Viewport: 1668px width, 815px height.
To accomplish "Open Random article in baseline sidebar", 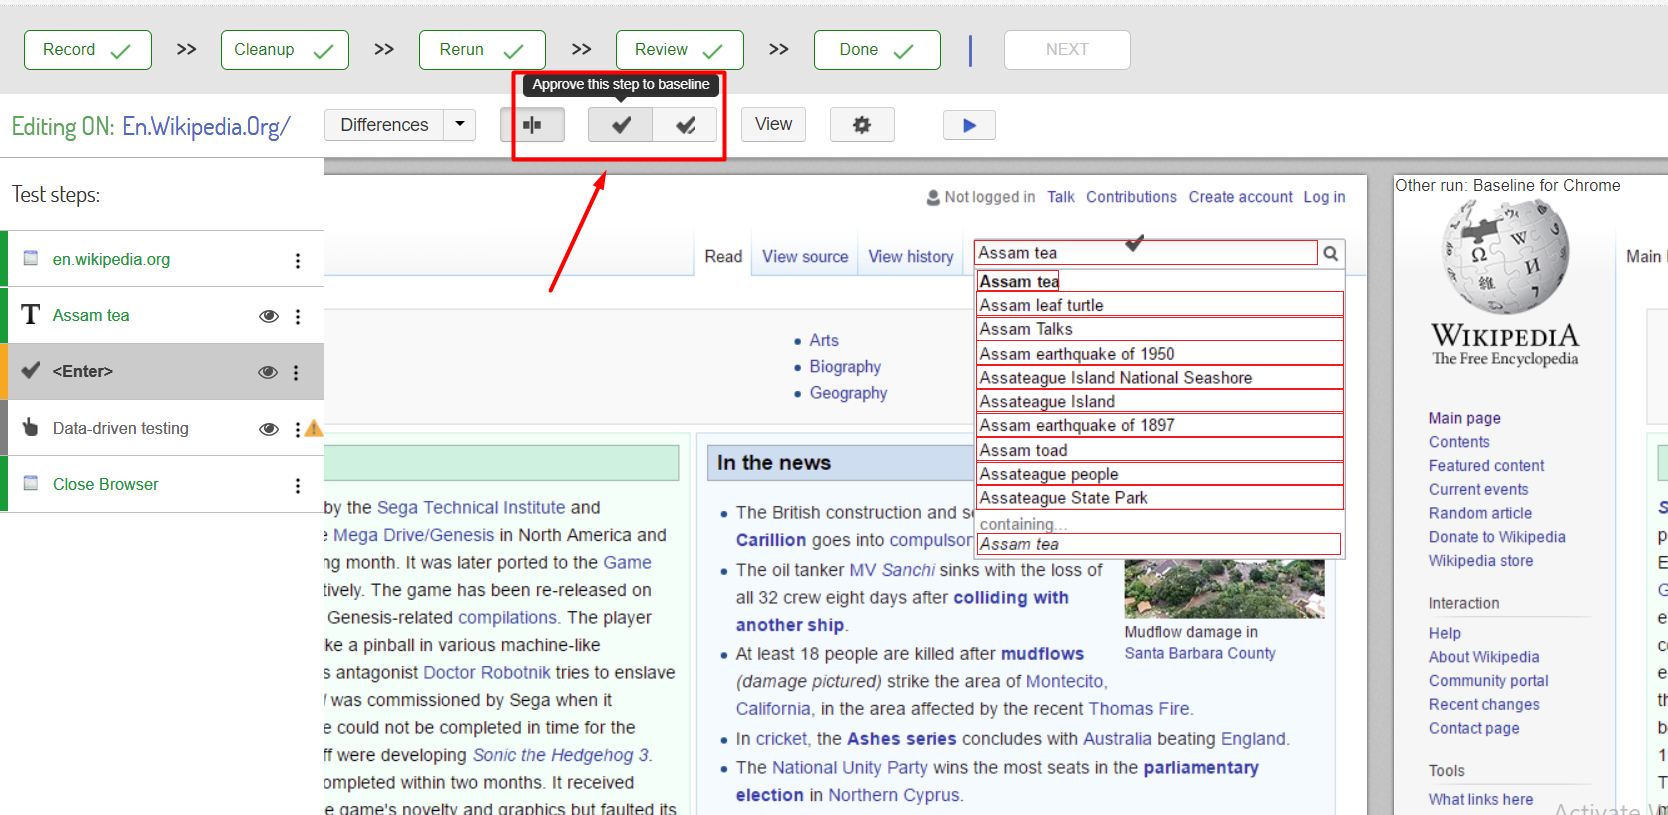I will 1480,513.
